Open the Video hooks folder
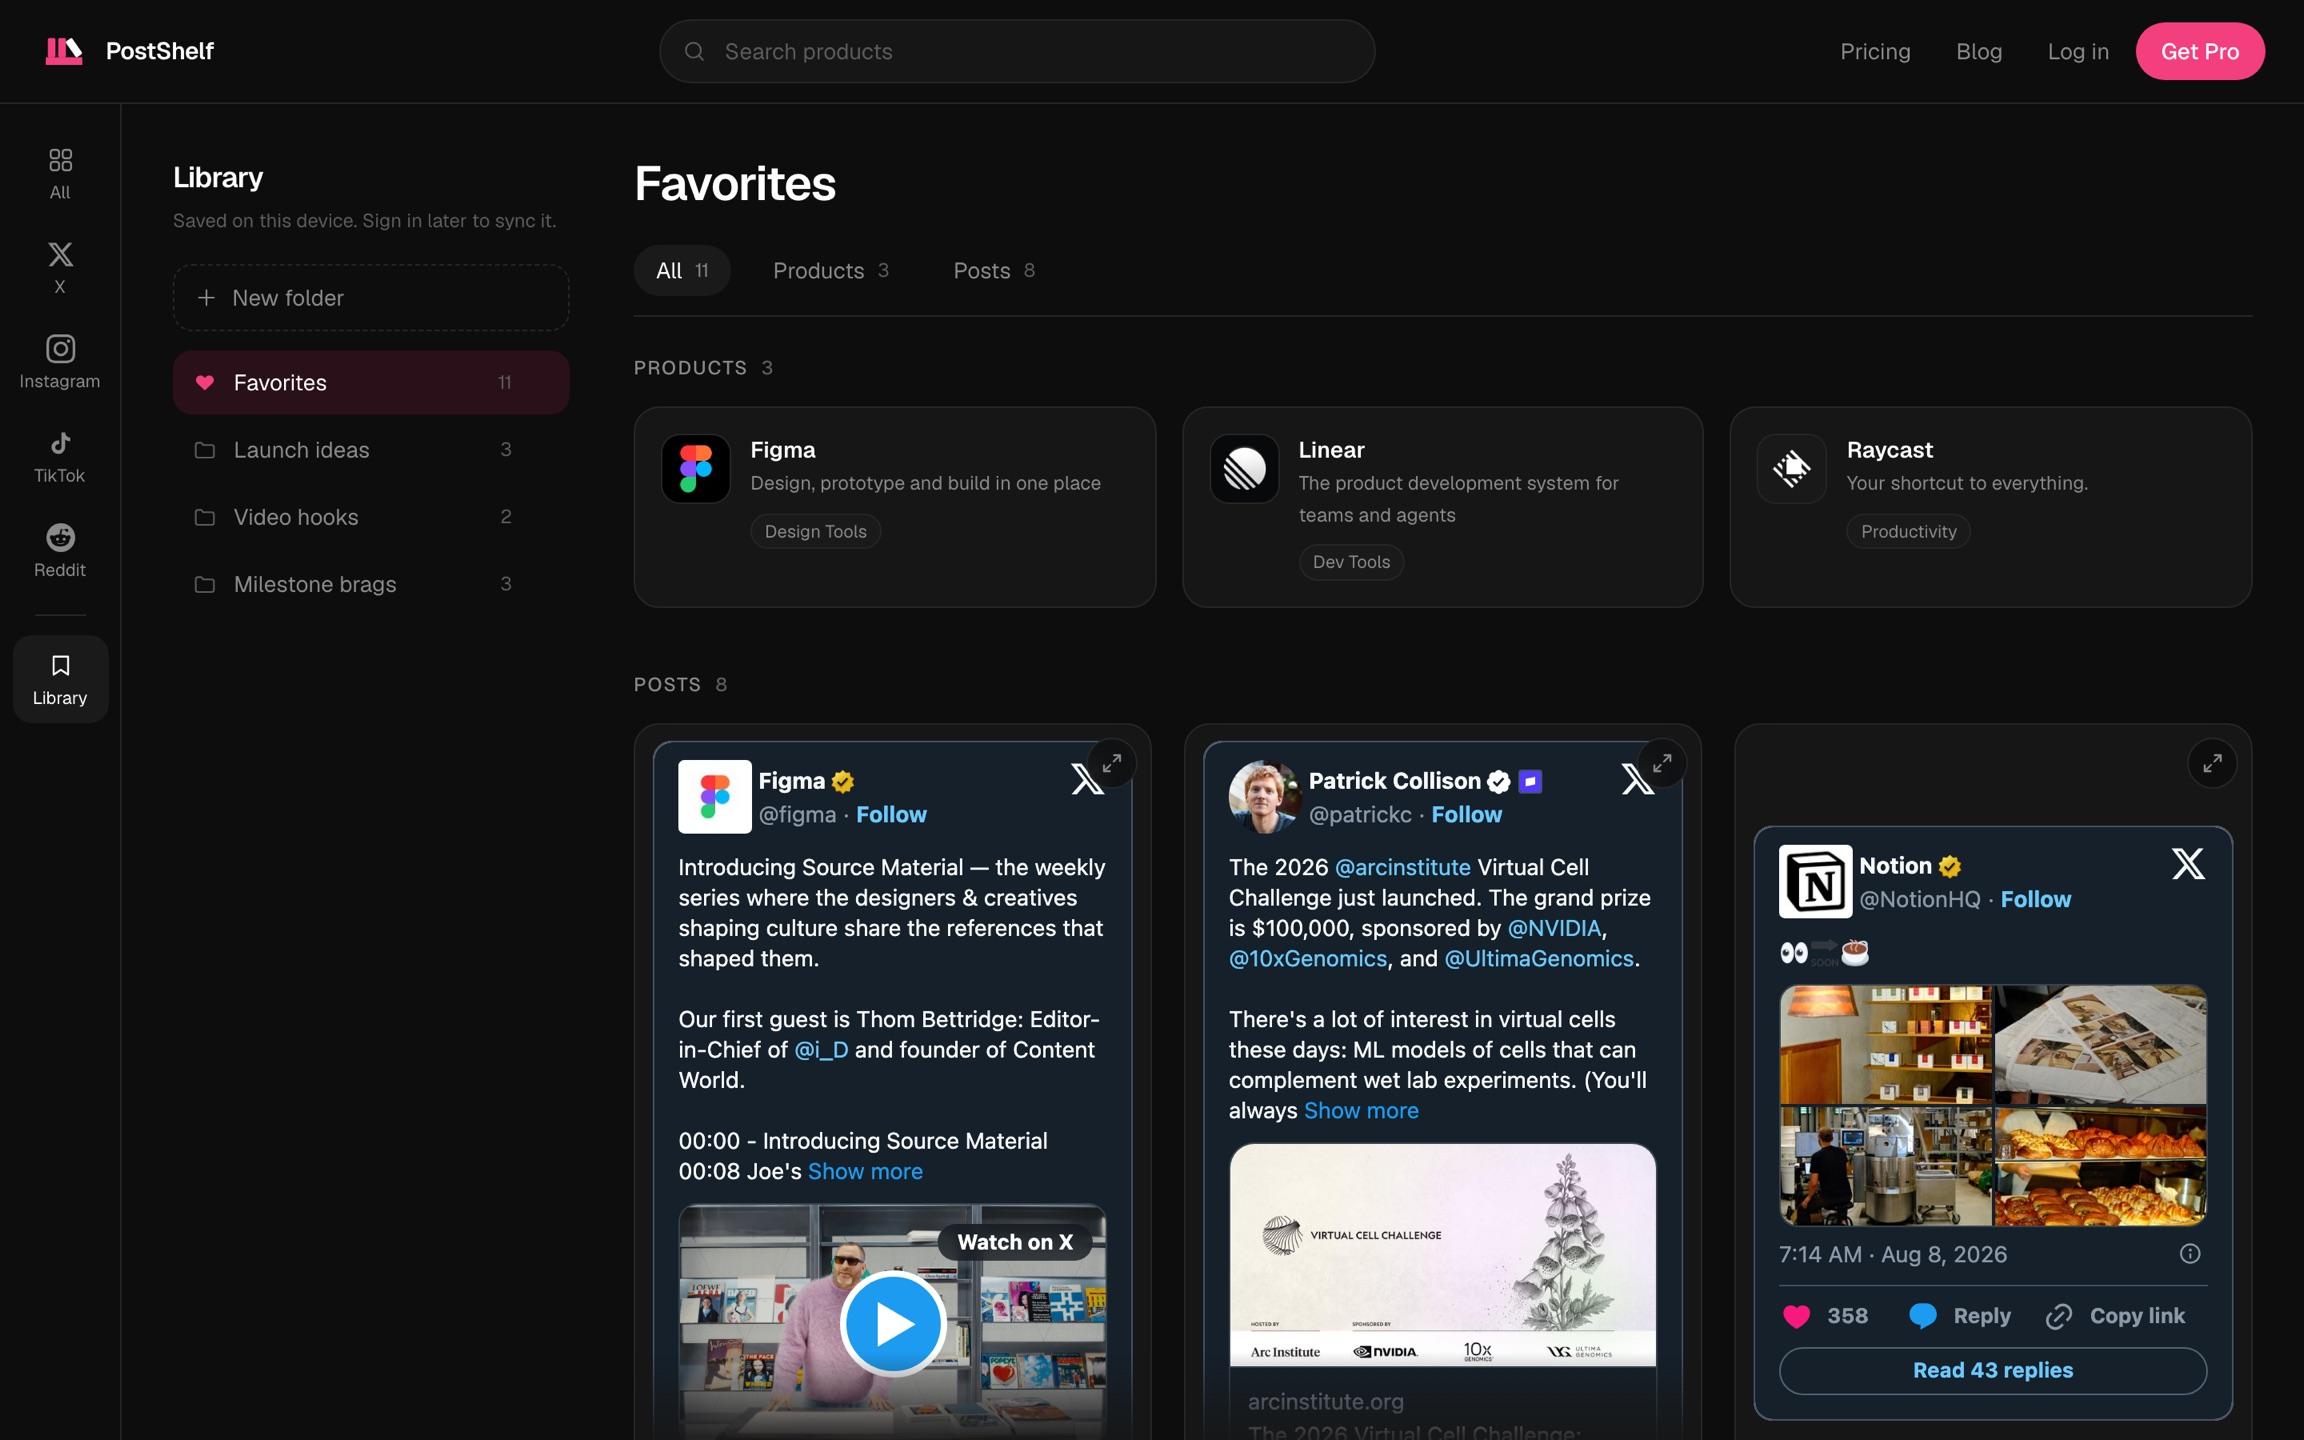Viewport: 2304px width, 1440px height. click(x=371, y=517)
